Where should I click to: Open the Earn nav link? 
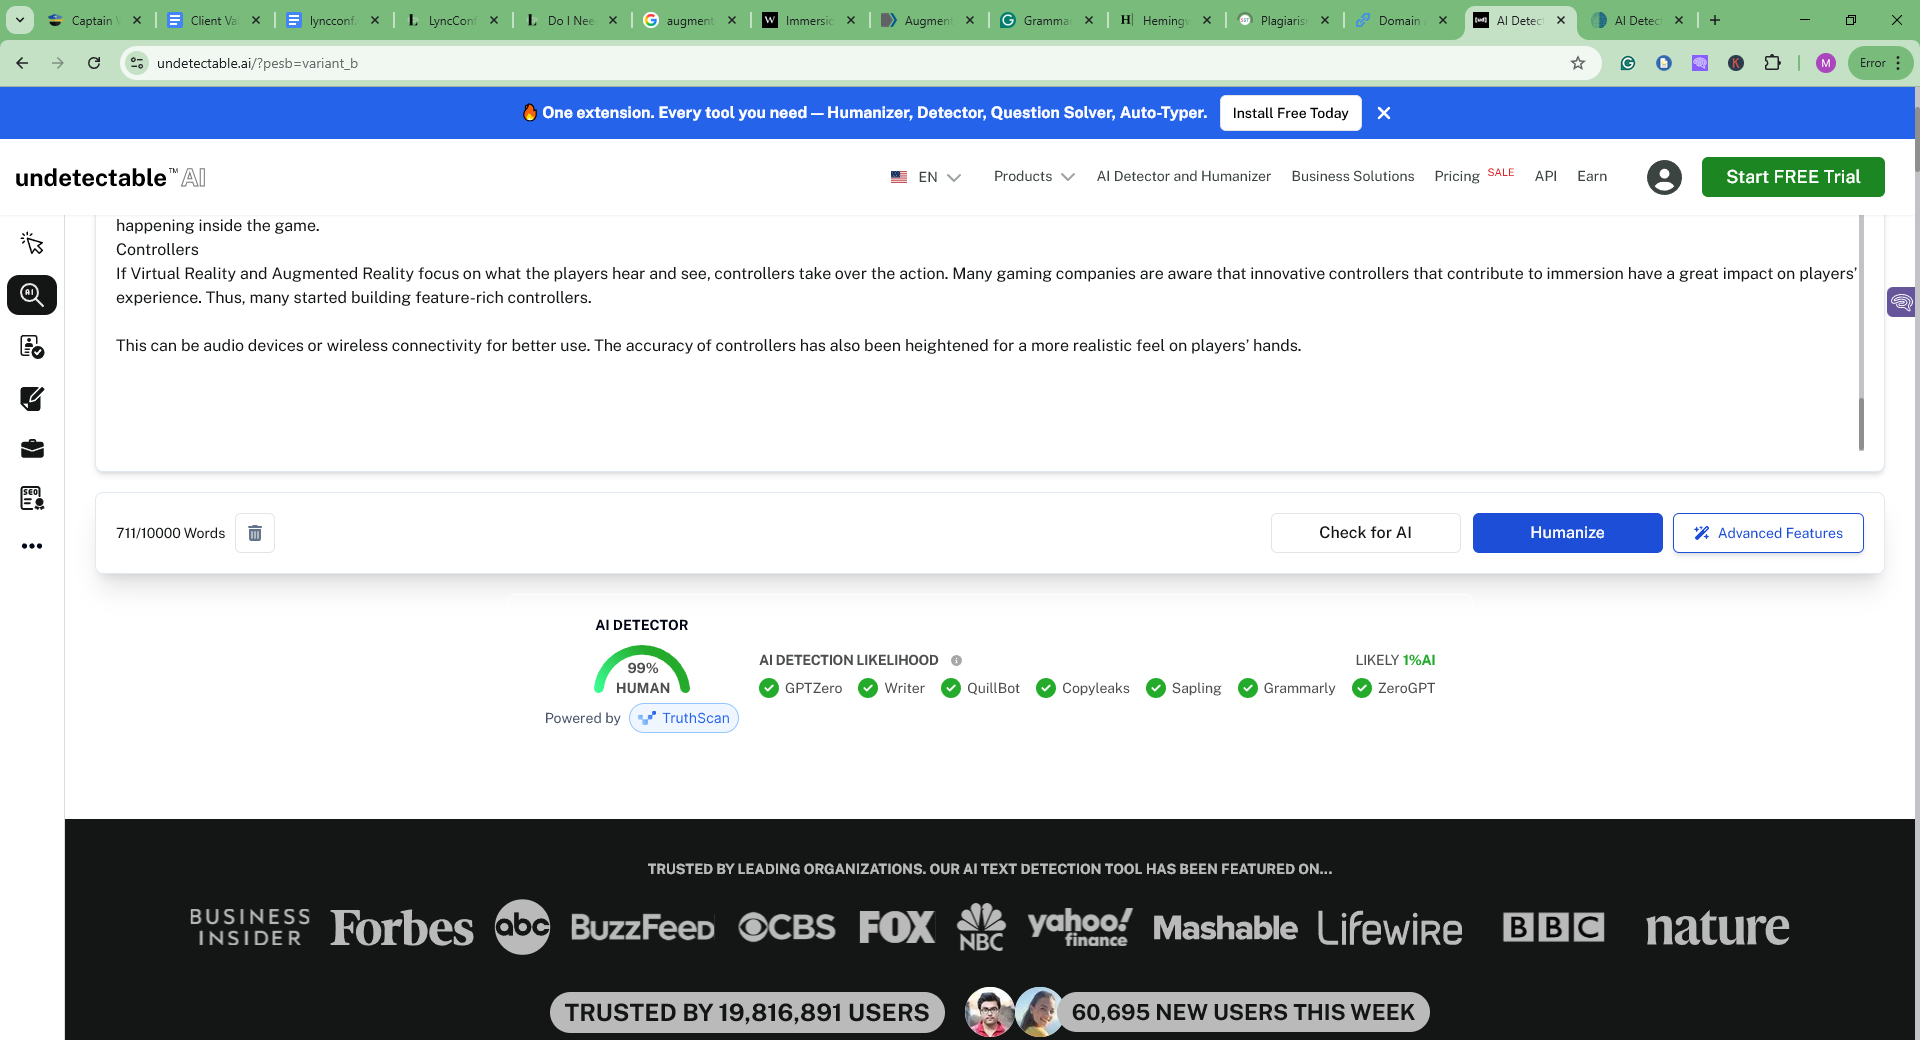pos(1592,176)
